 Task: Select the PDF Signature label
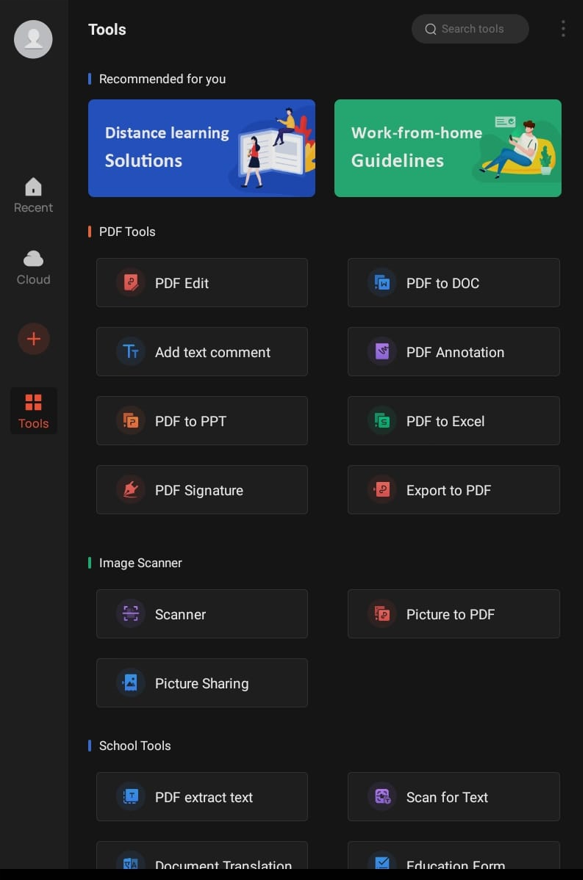[199, 491]
